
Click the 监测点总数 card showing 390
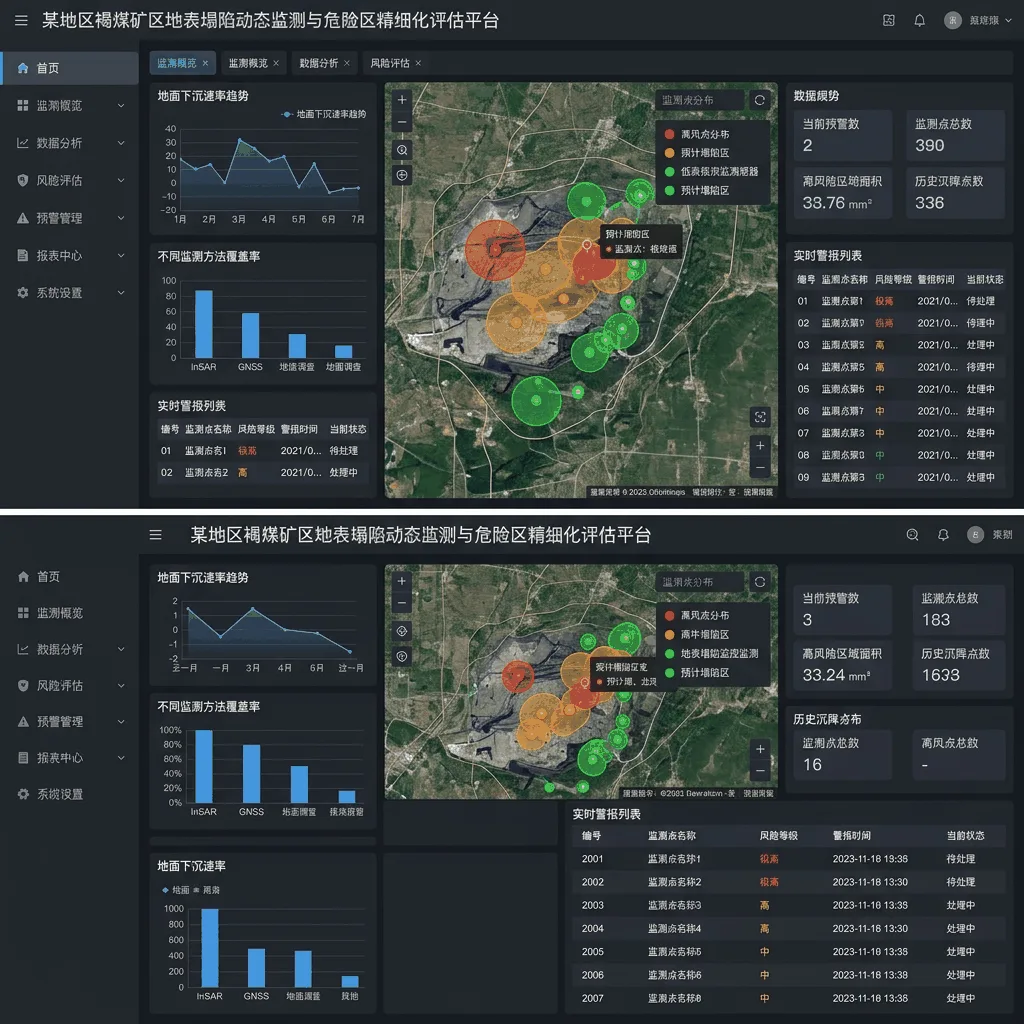coord(955,135)
